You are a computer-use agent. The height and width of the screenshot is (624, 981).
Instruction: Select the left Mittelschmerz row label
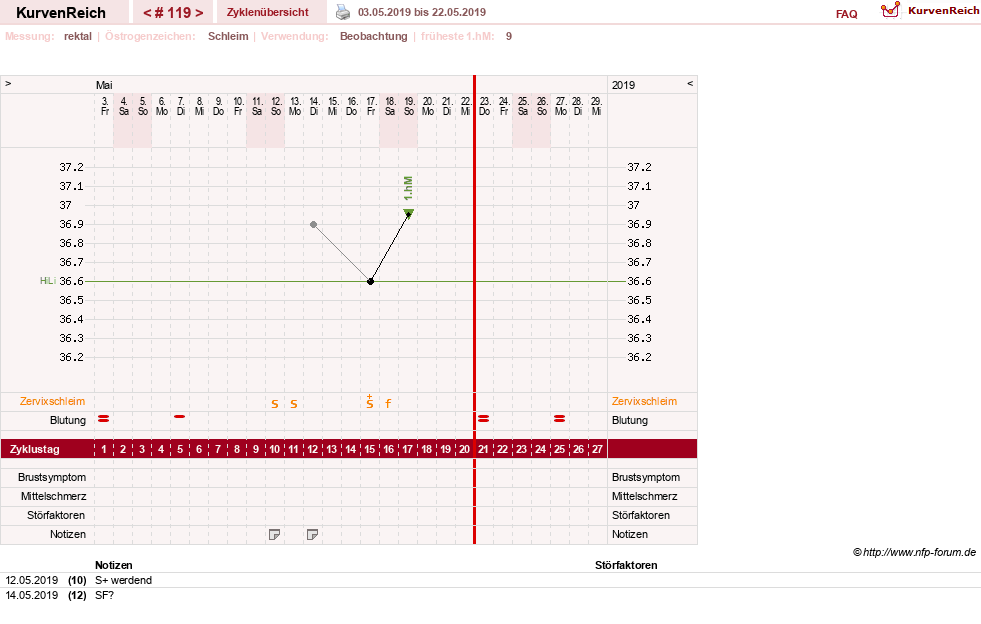click(53, 496)
